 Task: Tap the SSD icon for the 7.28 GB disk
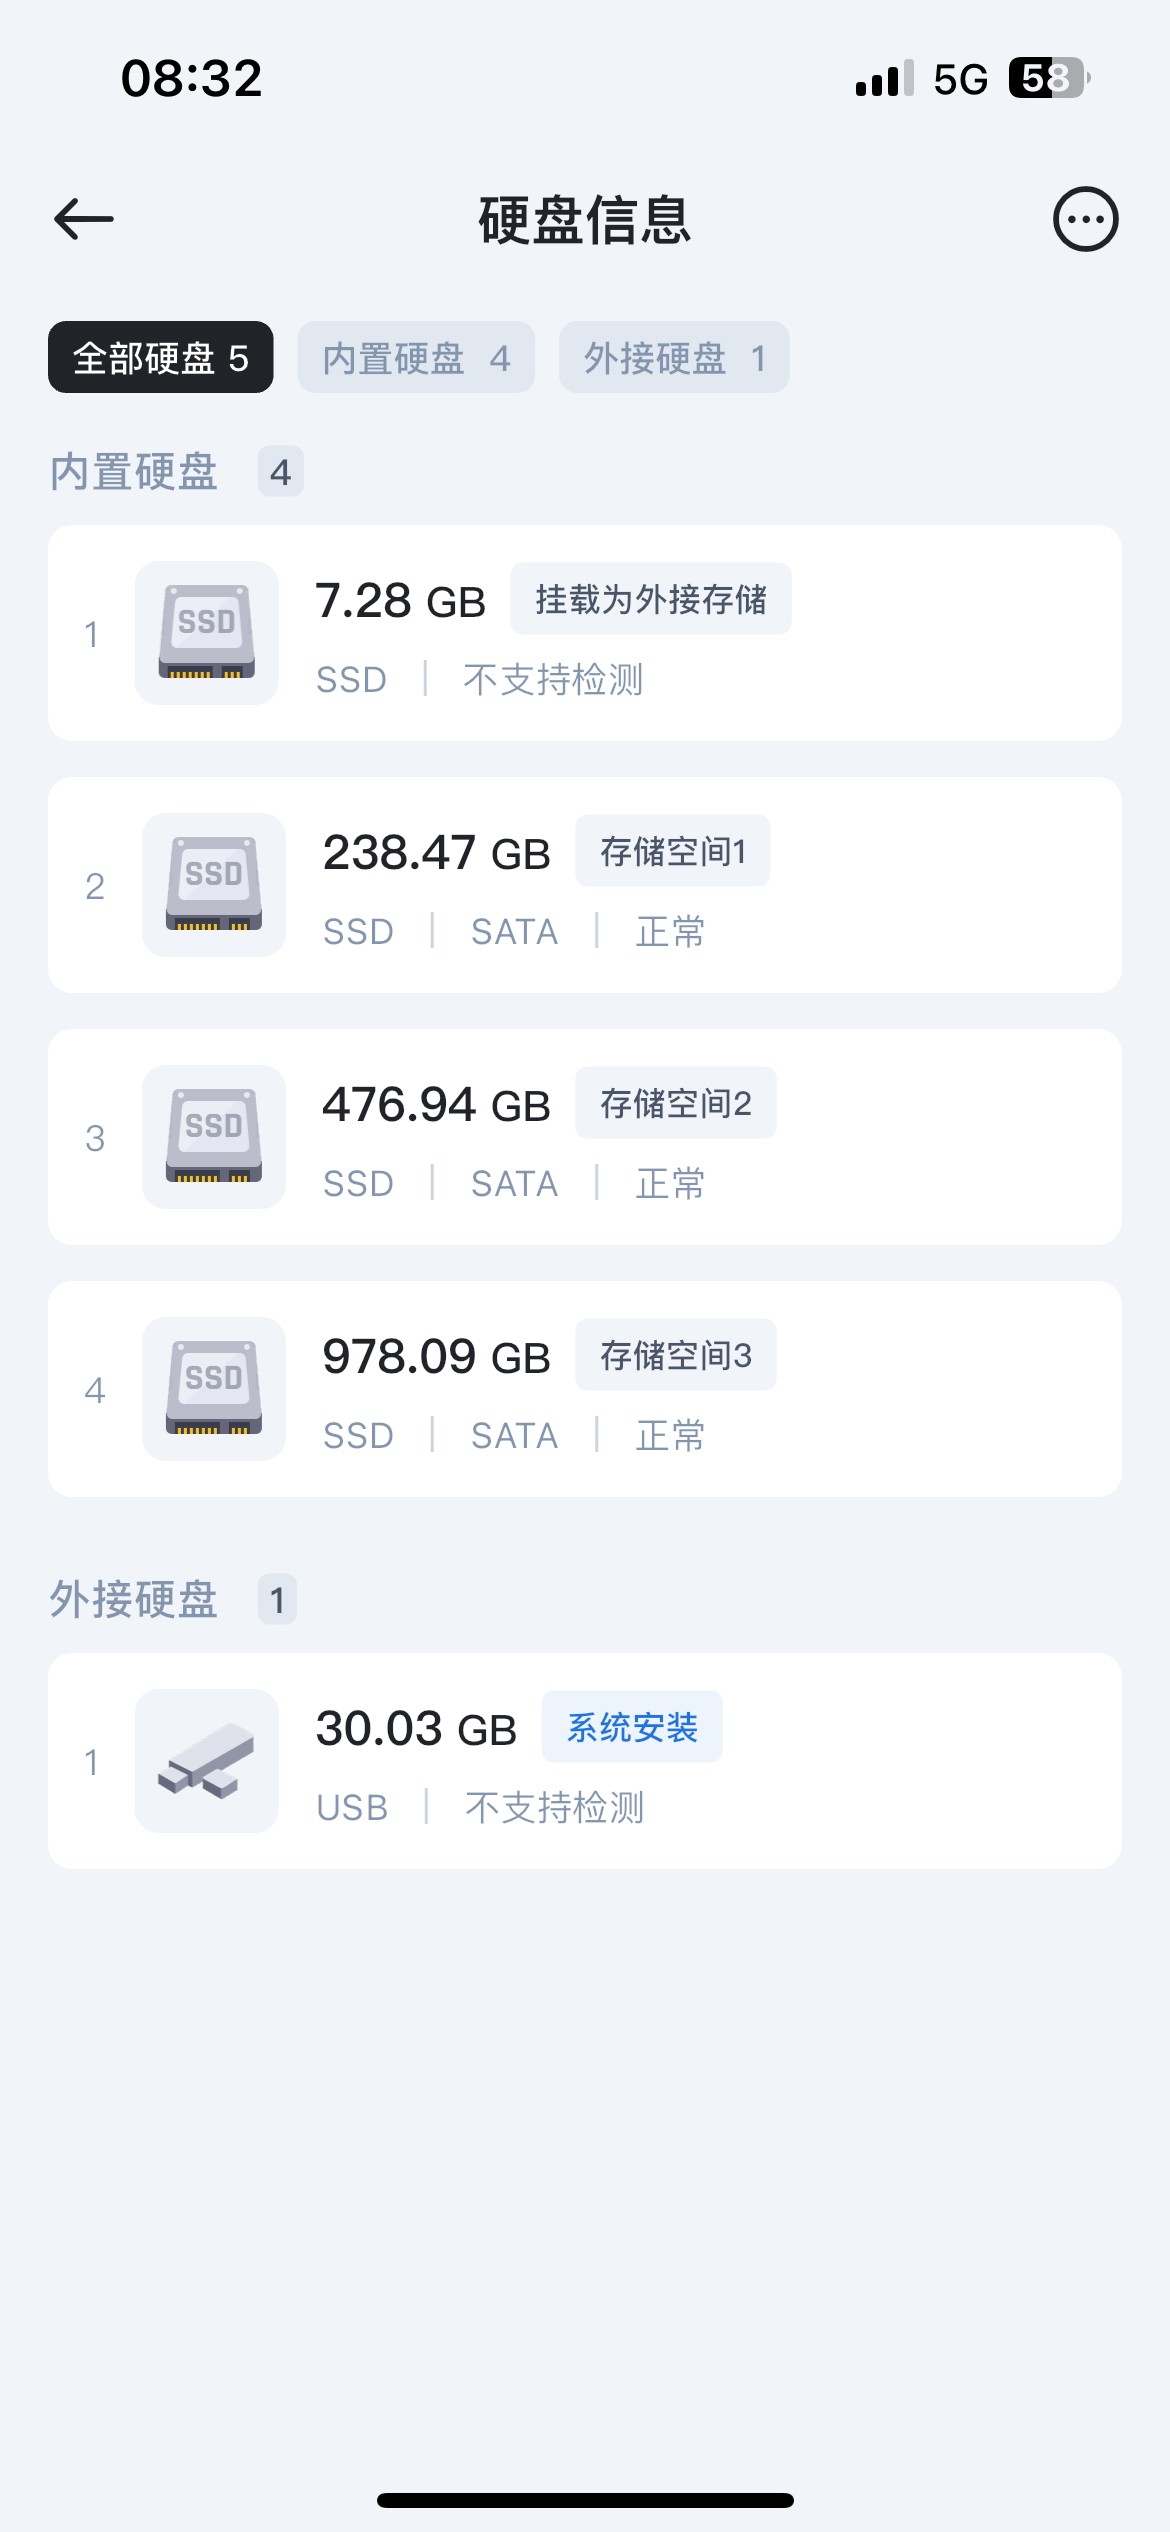(207, 633)
